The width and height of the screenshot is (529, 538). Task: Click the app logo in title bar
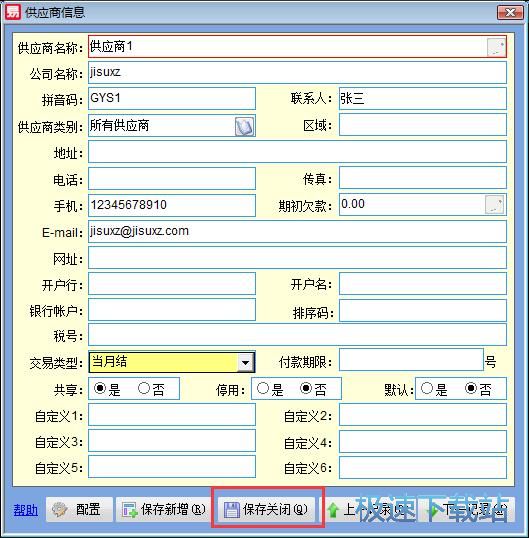pos(12,12)
